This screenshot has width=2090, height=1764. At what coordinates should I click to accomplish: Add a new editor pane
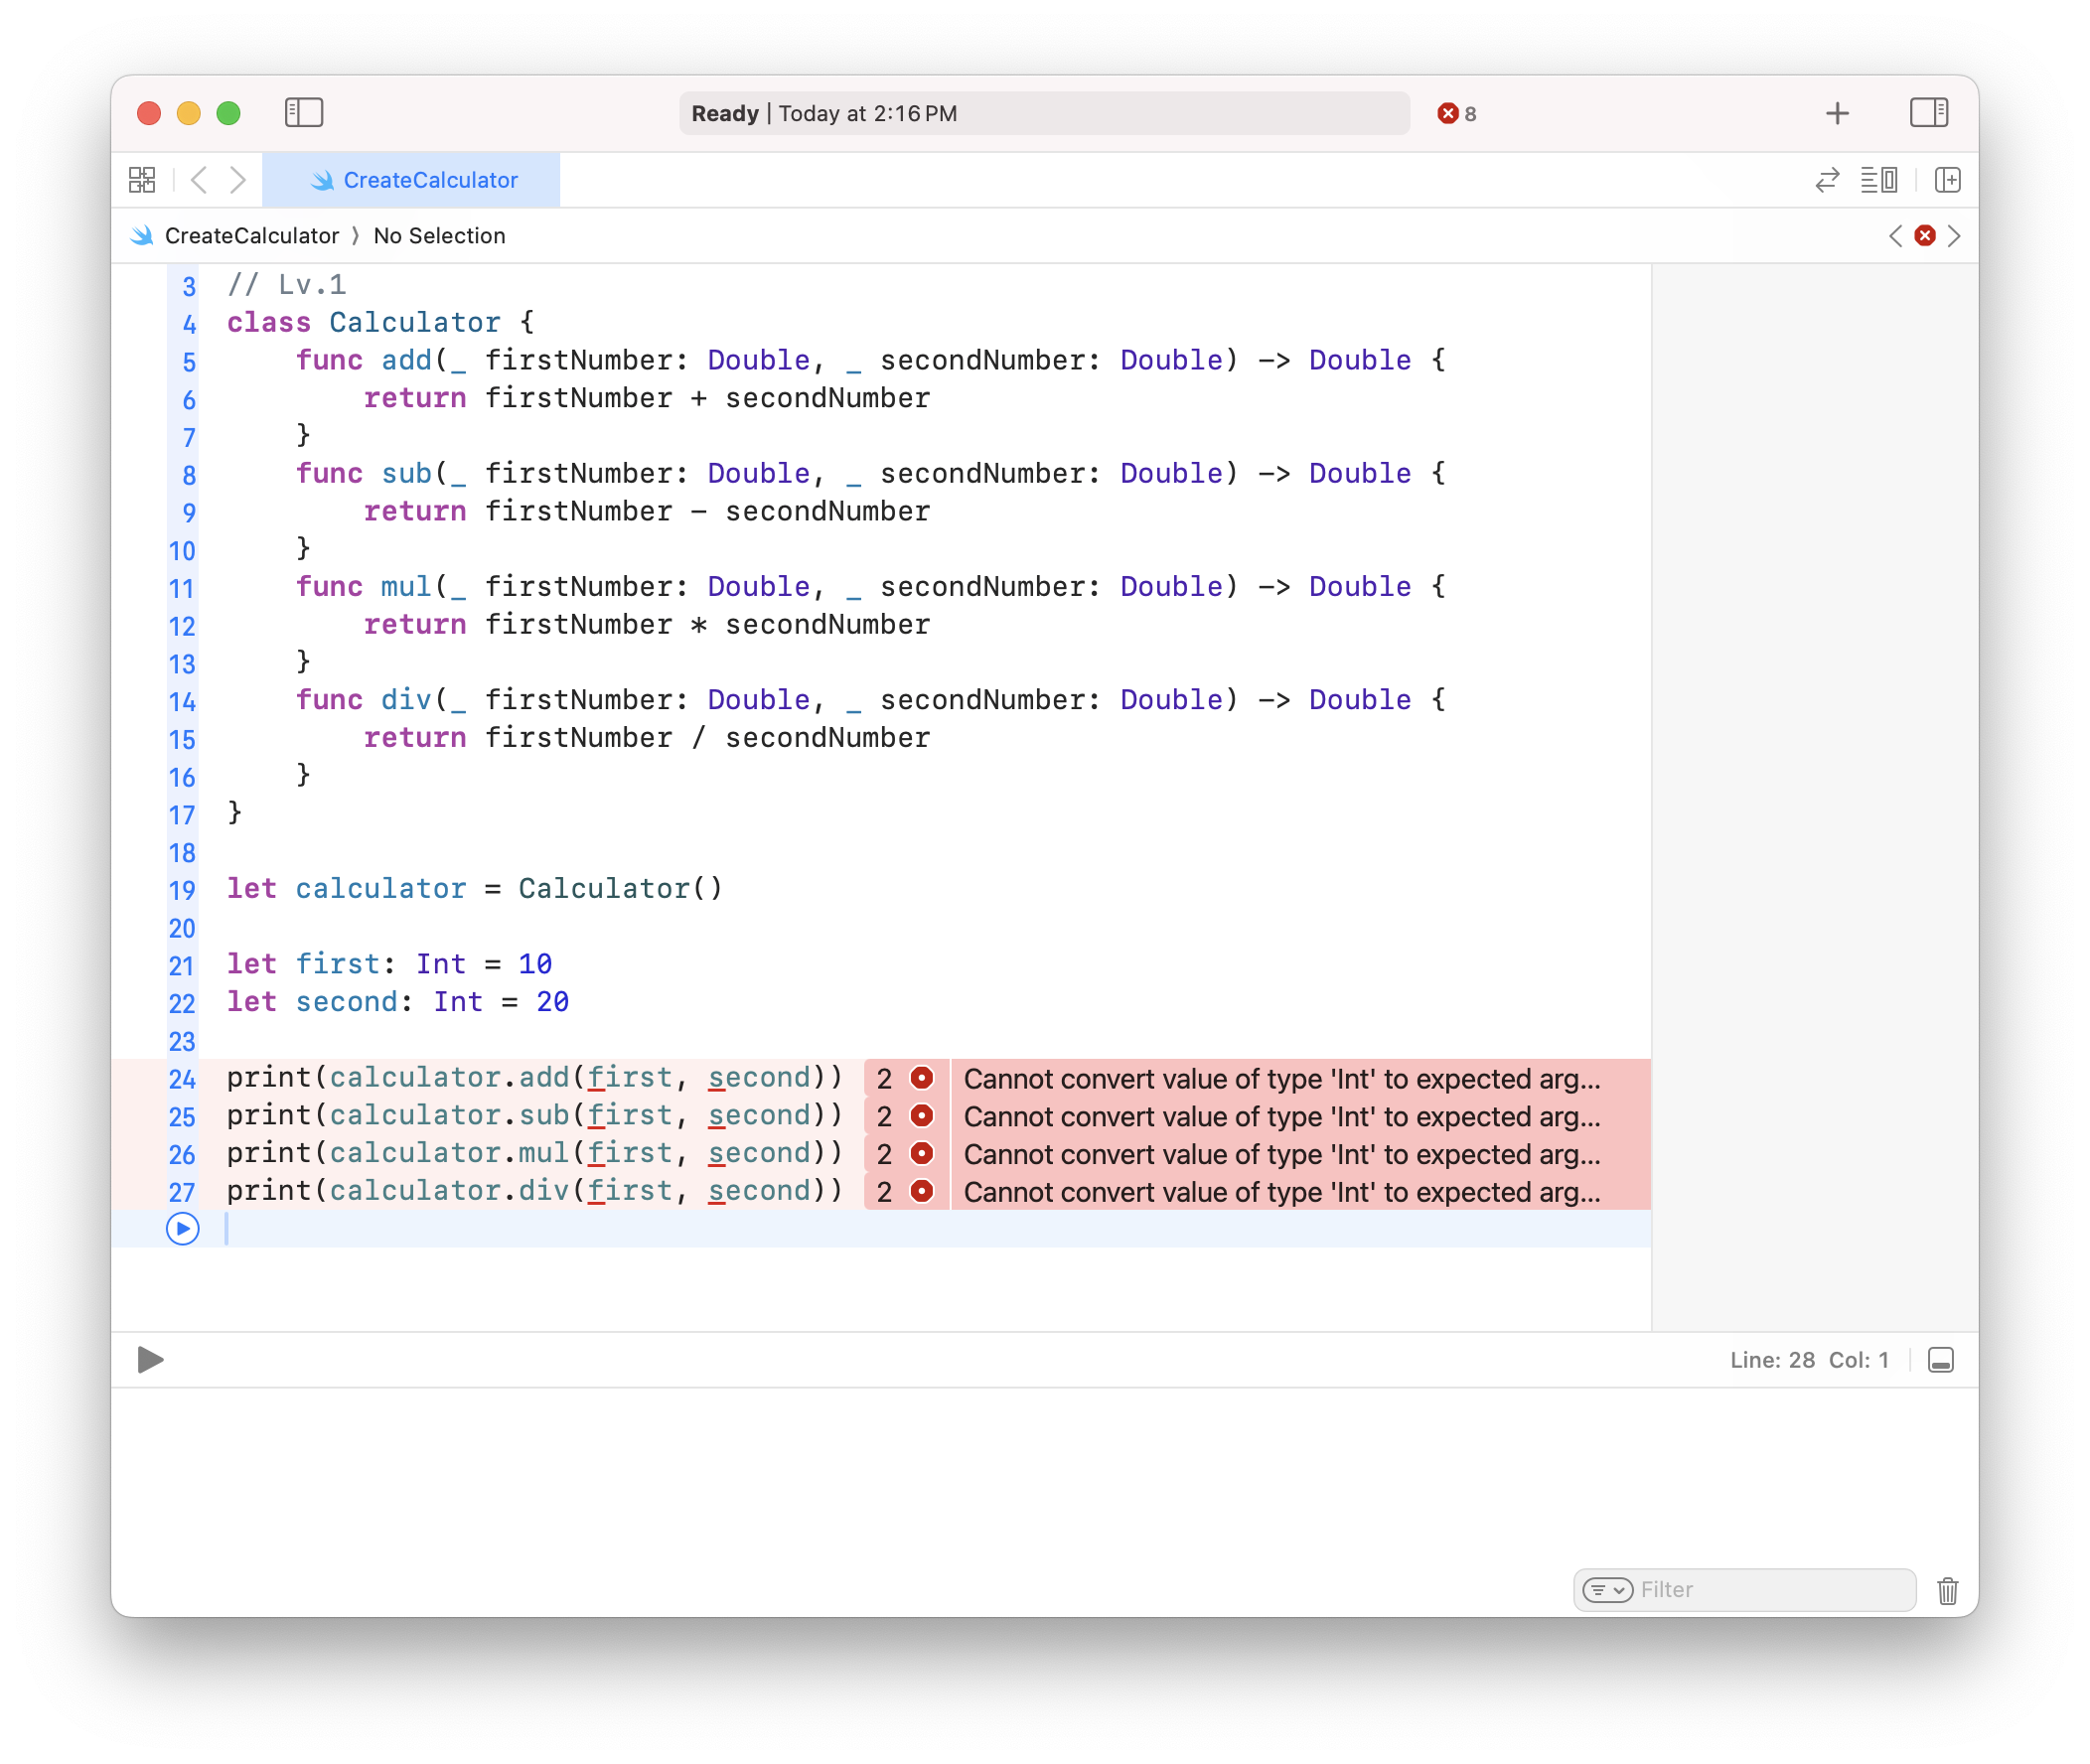click(x=1947, y=180)
